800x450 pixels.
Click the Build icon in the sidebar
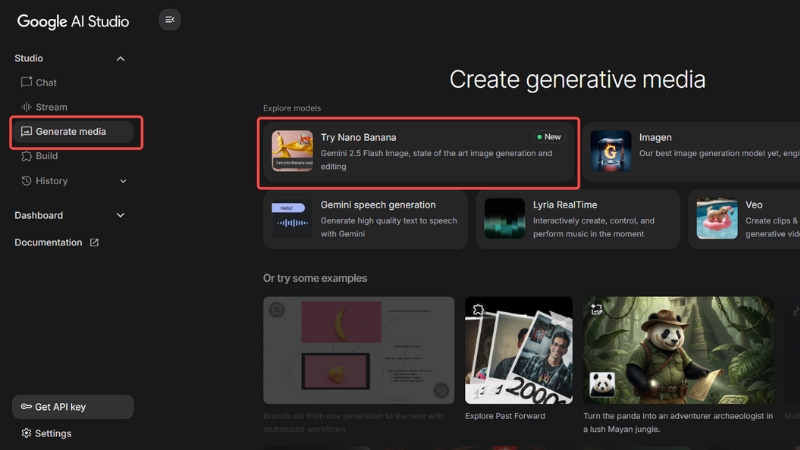click(27, 156)
